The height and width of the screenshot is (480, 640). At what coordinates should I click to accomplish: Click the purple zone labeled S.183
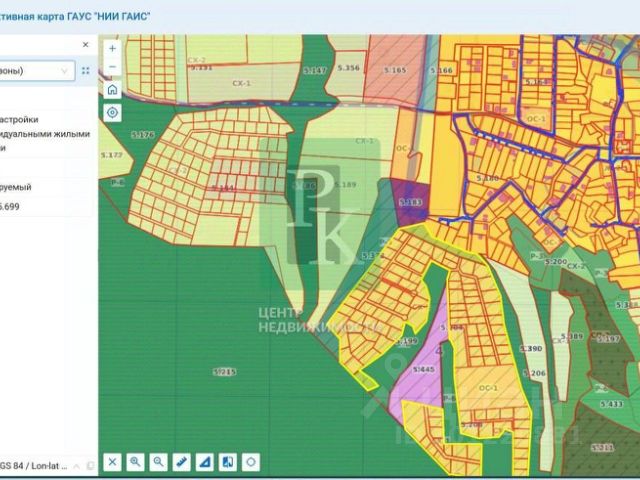[x=411, y=202]
